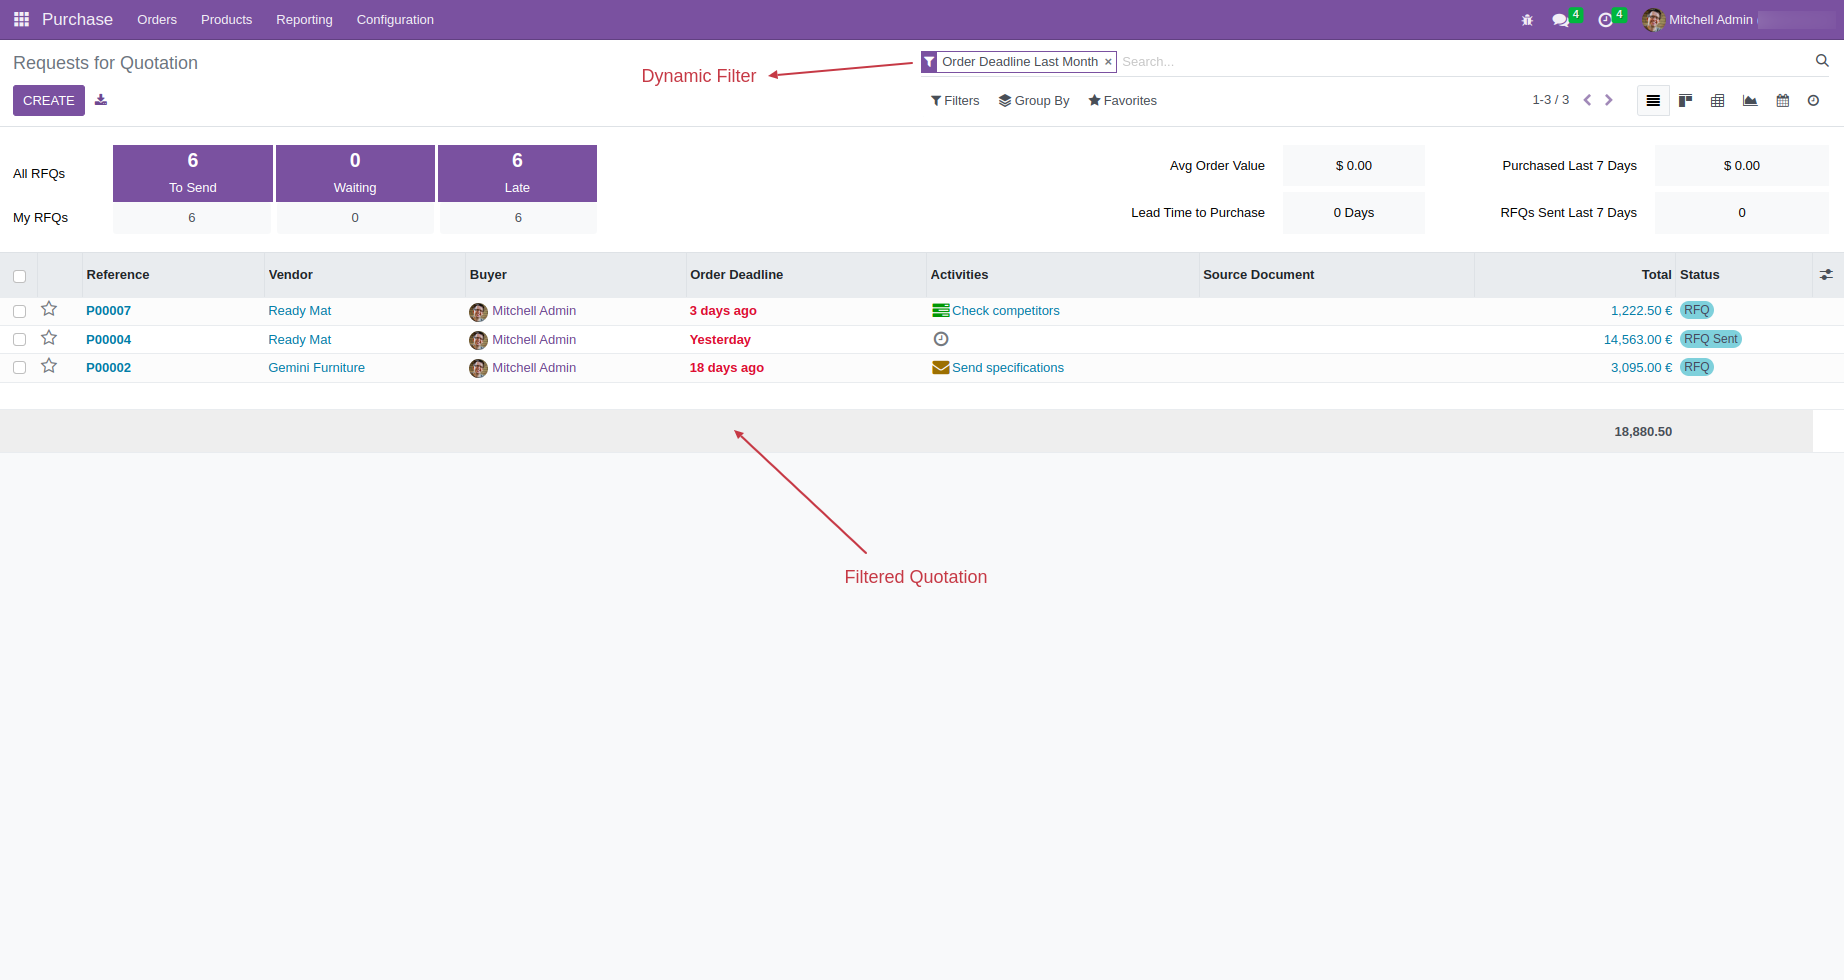Sort by Reference column header
This screenshot has width=1844, height=980.
point(118,275)
